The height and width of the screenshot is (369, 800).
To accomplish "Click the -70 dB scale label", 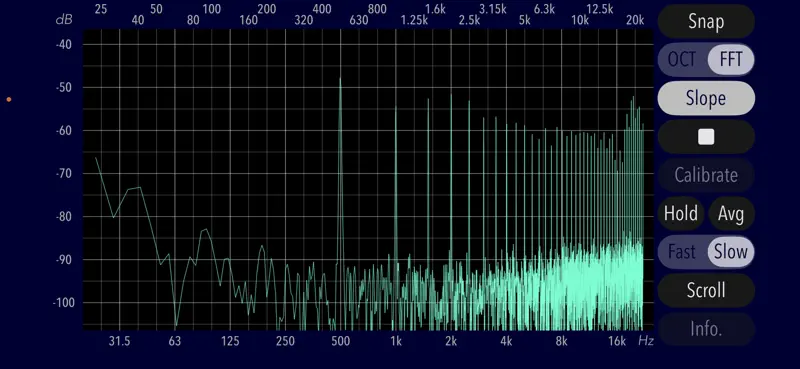I will [63, 174].
